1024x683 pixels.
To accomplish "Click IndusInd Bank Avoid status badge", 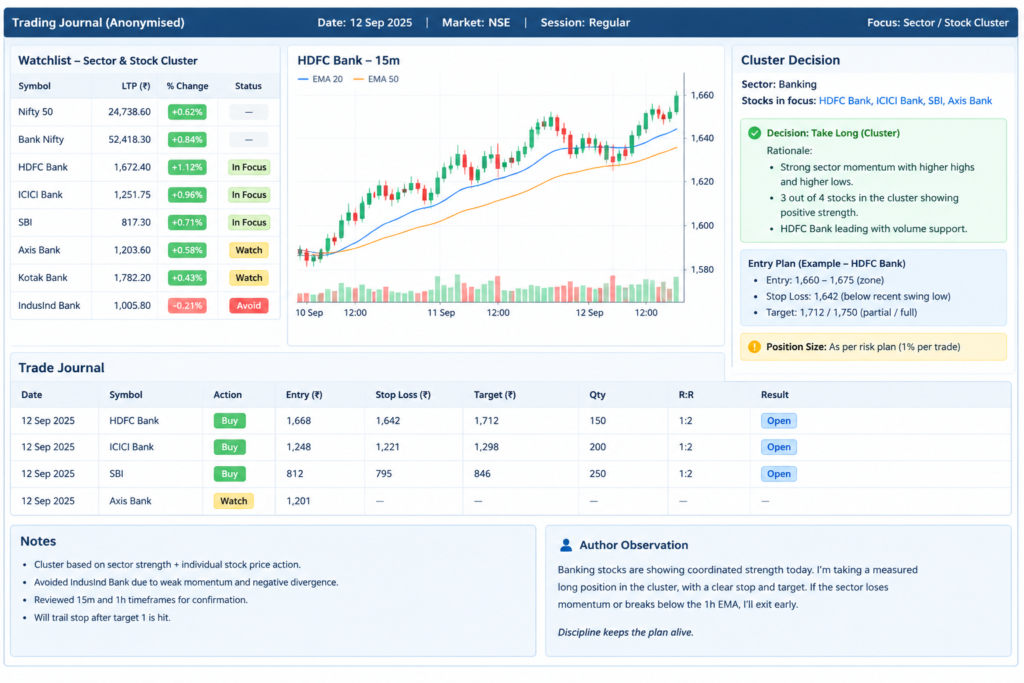I will [249, 306].
